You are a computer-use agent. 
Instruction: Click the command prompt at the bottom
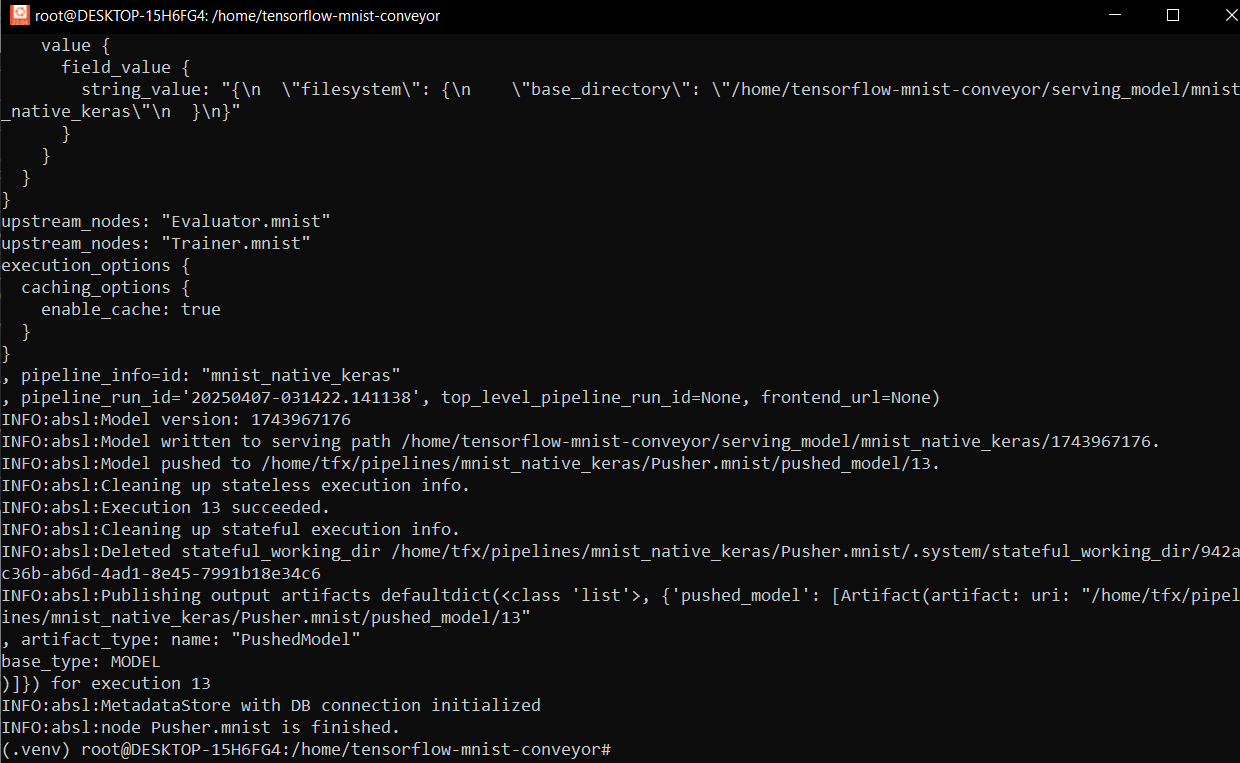(306, 749)
